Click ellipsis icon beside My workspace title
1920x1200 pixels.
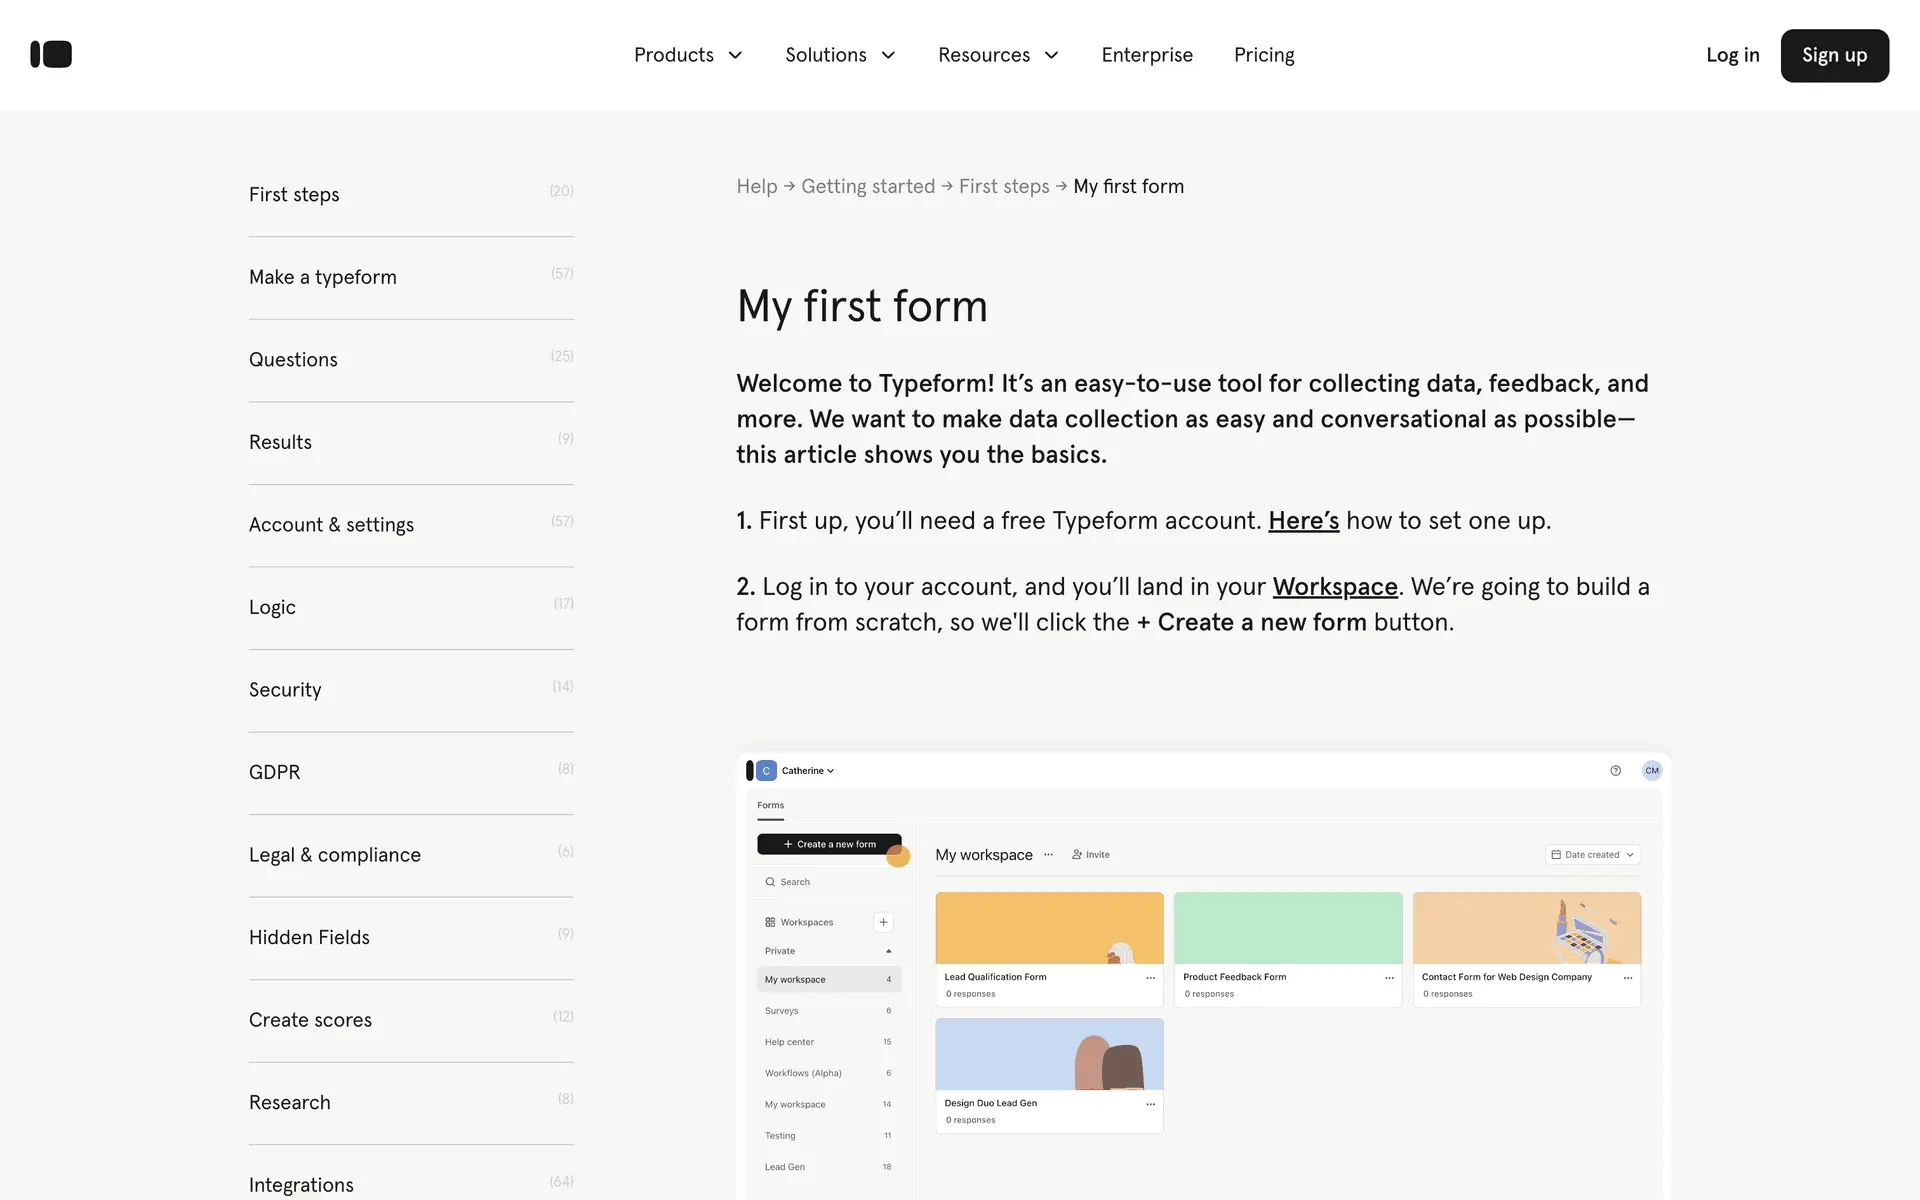coord(1048,855)
